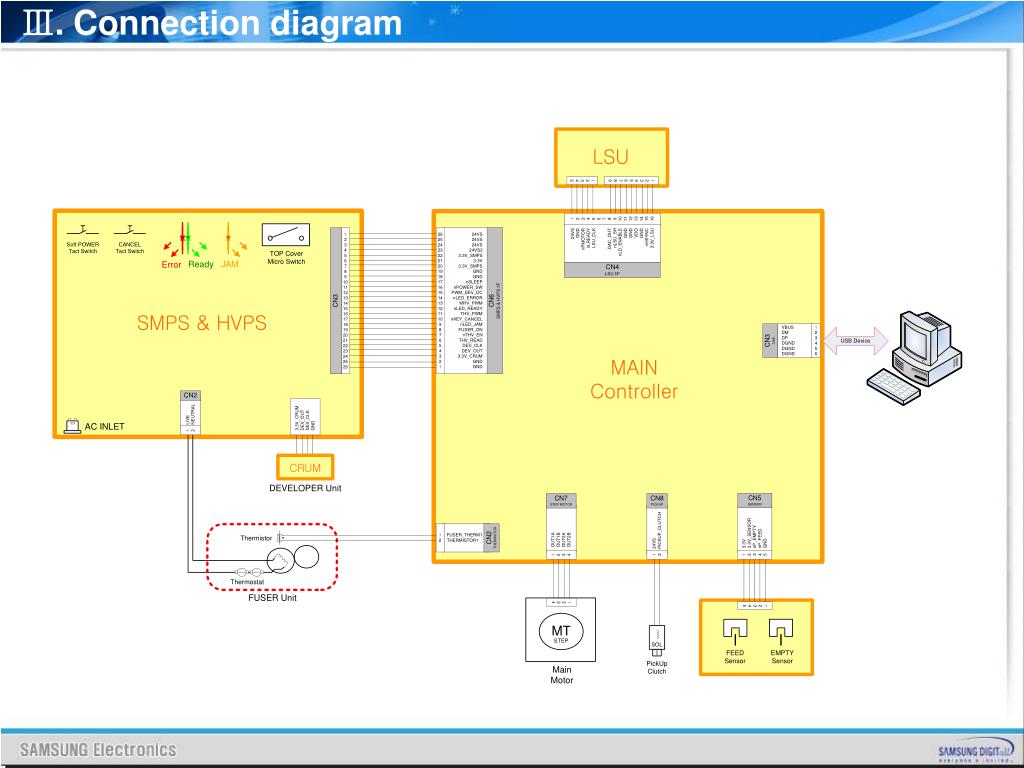Click the TOP Cover Micro Switch symbol
This screenshot has width=1024, height=768.
pos(286,234)
